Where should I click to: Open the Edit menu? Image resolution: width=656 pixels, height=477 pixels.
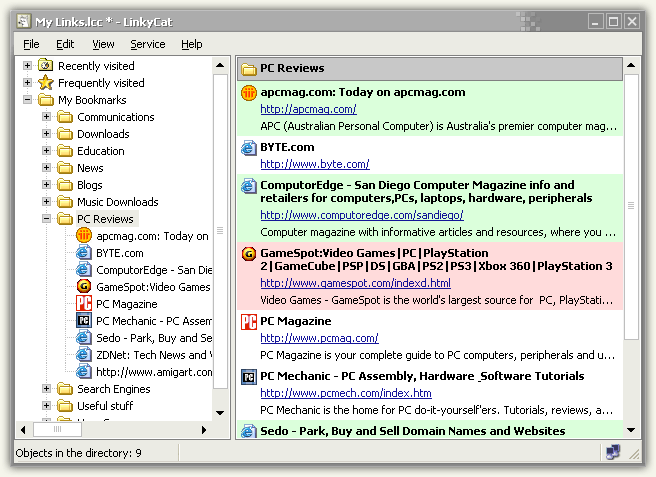click(65, 44)
